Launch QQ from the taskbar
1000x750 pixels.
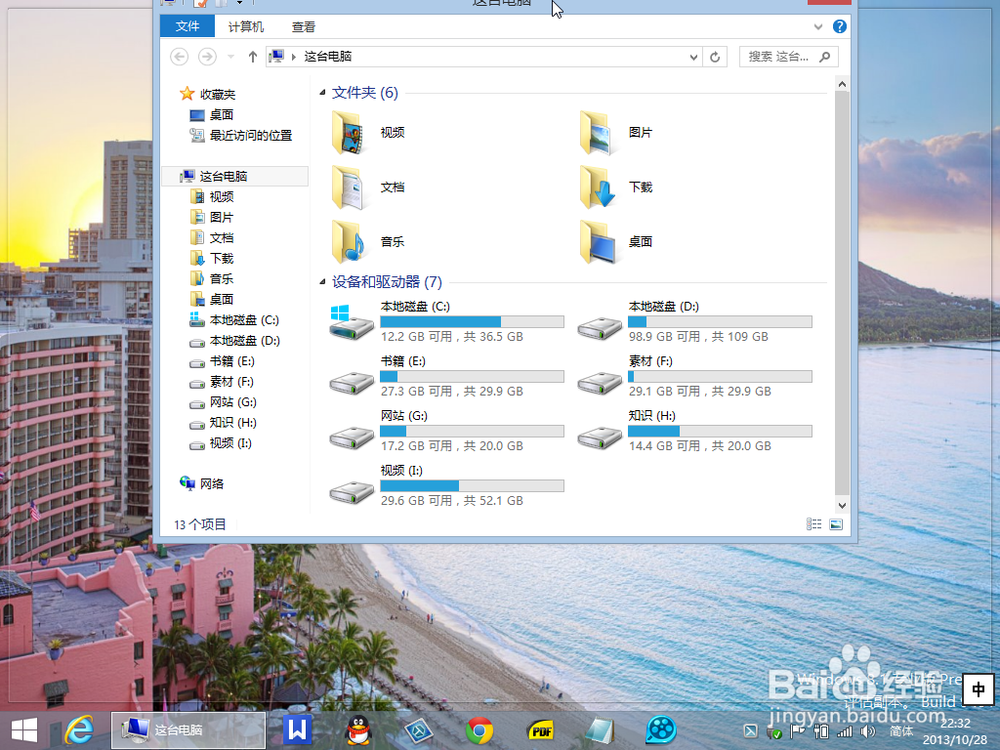(x=357, y=730)
